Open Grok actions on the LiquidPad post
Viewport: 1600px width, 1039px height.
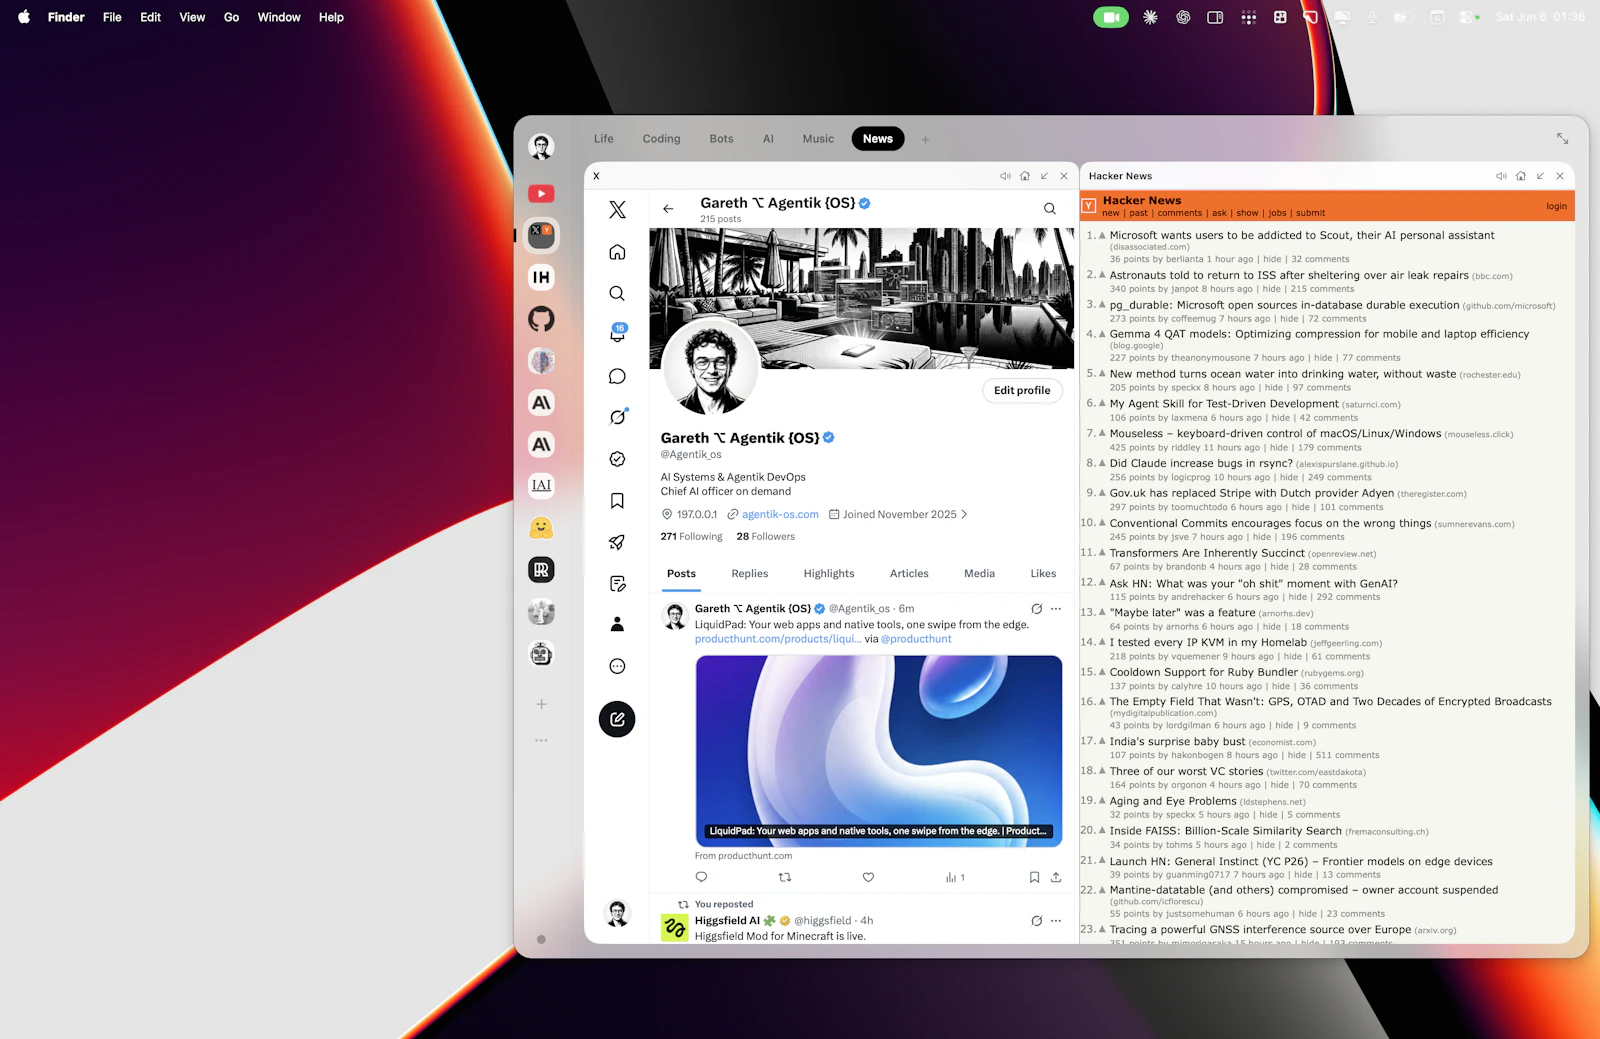pos(1037,609)
